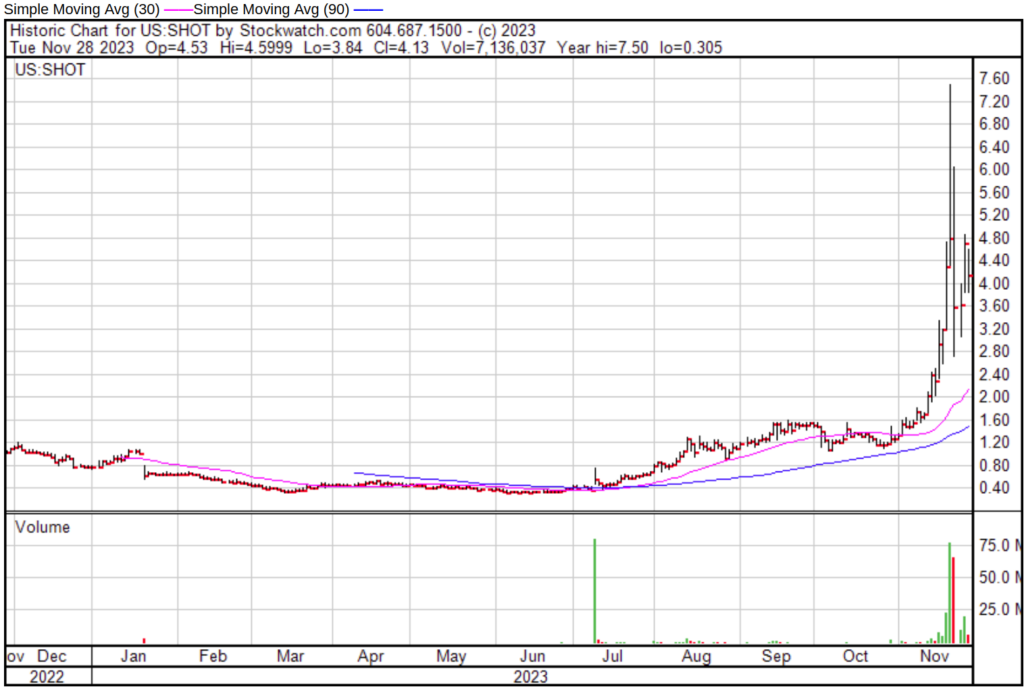This screenshot has height=687, width=1024.
Task: Click the Volume panel label
Action: pyautogui.click(x=42, y=527)
